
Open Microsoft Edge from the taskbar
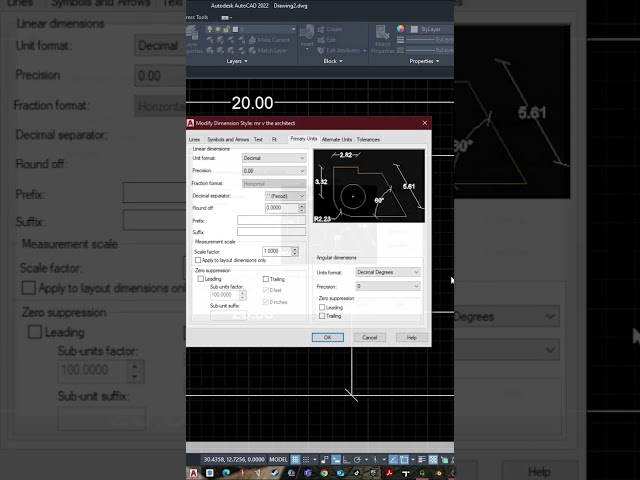[226, 473]
